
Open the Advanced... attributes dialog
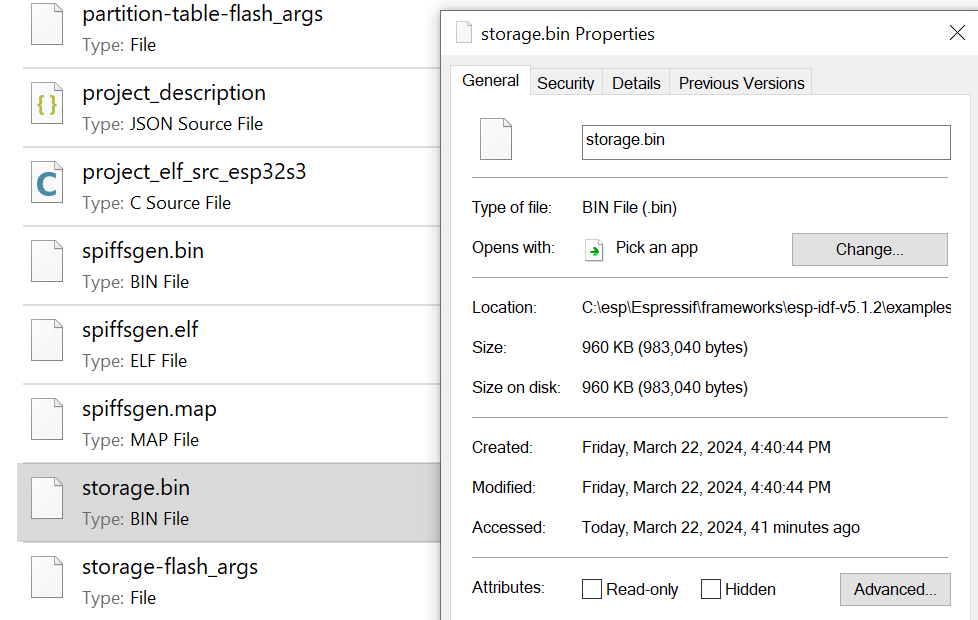[894, 589]
